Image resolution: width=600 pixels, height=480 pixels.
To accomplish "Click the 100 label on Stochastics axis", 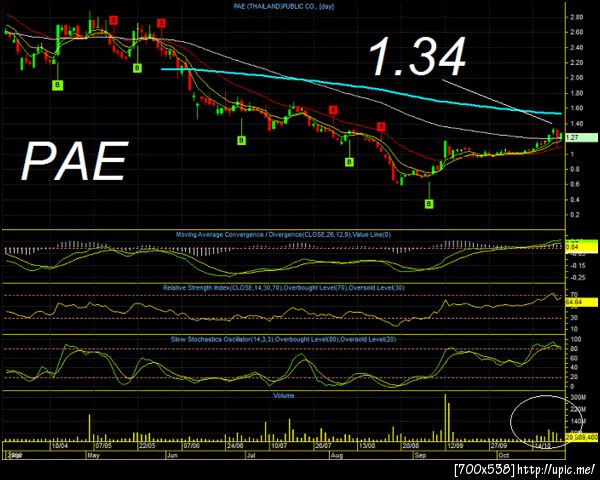I will (576, 340).
